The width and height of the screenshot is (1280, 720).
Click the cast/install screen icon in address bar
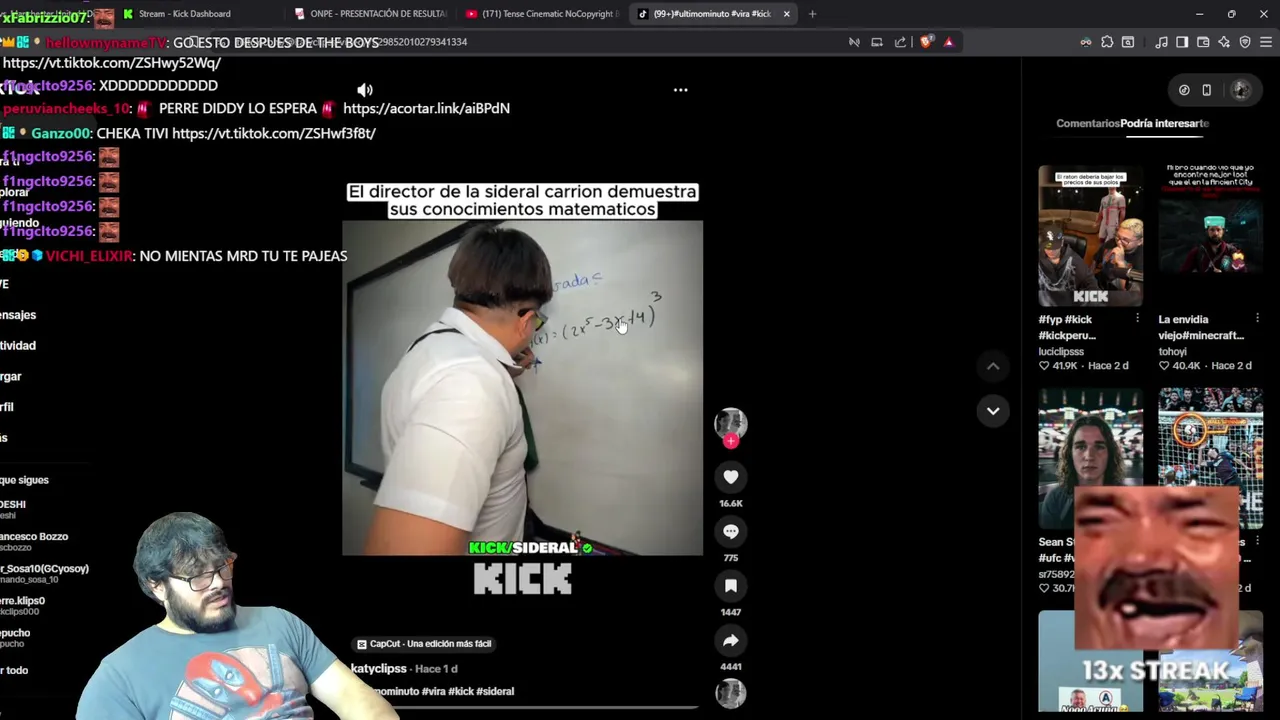(x=877, y=42)
